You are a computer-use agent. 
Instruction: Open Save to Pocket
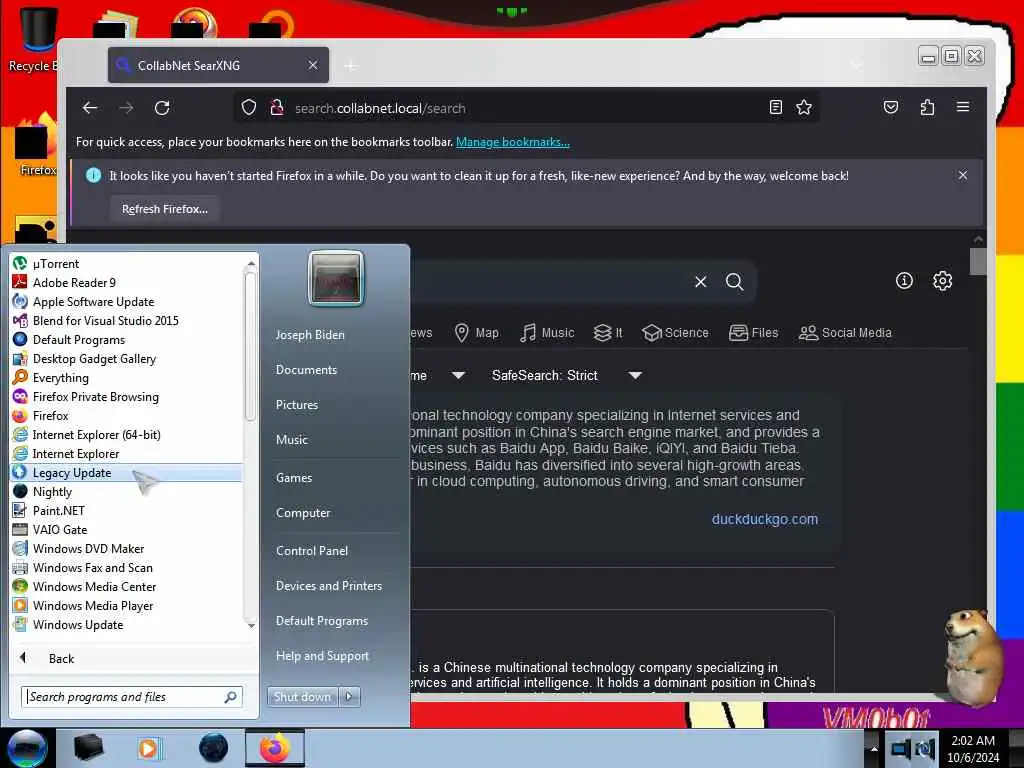coord(891,107)
